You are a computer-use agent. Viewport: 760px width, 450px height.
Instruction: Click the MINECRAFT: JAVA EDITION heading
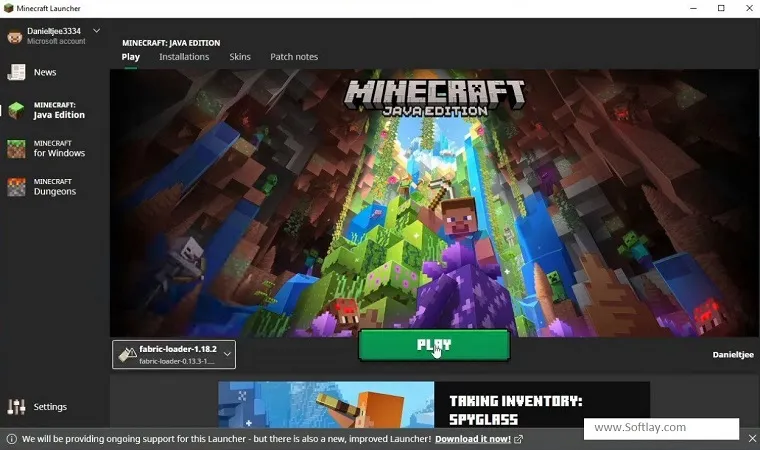(x=171, y=43)
